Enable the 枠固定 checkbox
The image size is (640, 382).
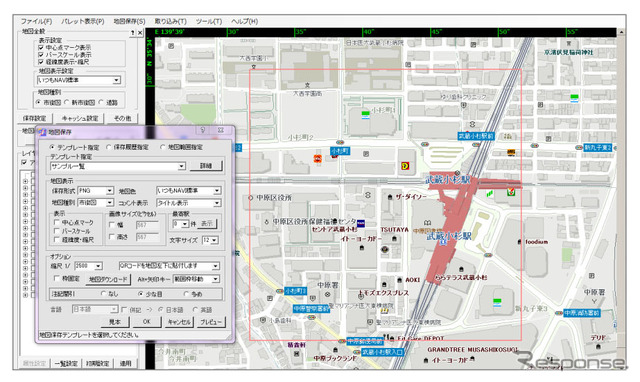click(57, 278)
